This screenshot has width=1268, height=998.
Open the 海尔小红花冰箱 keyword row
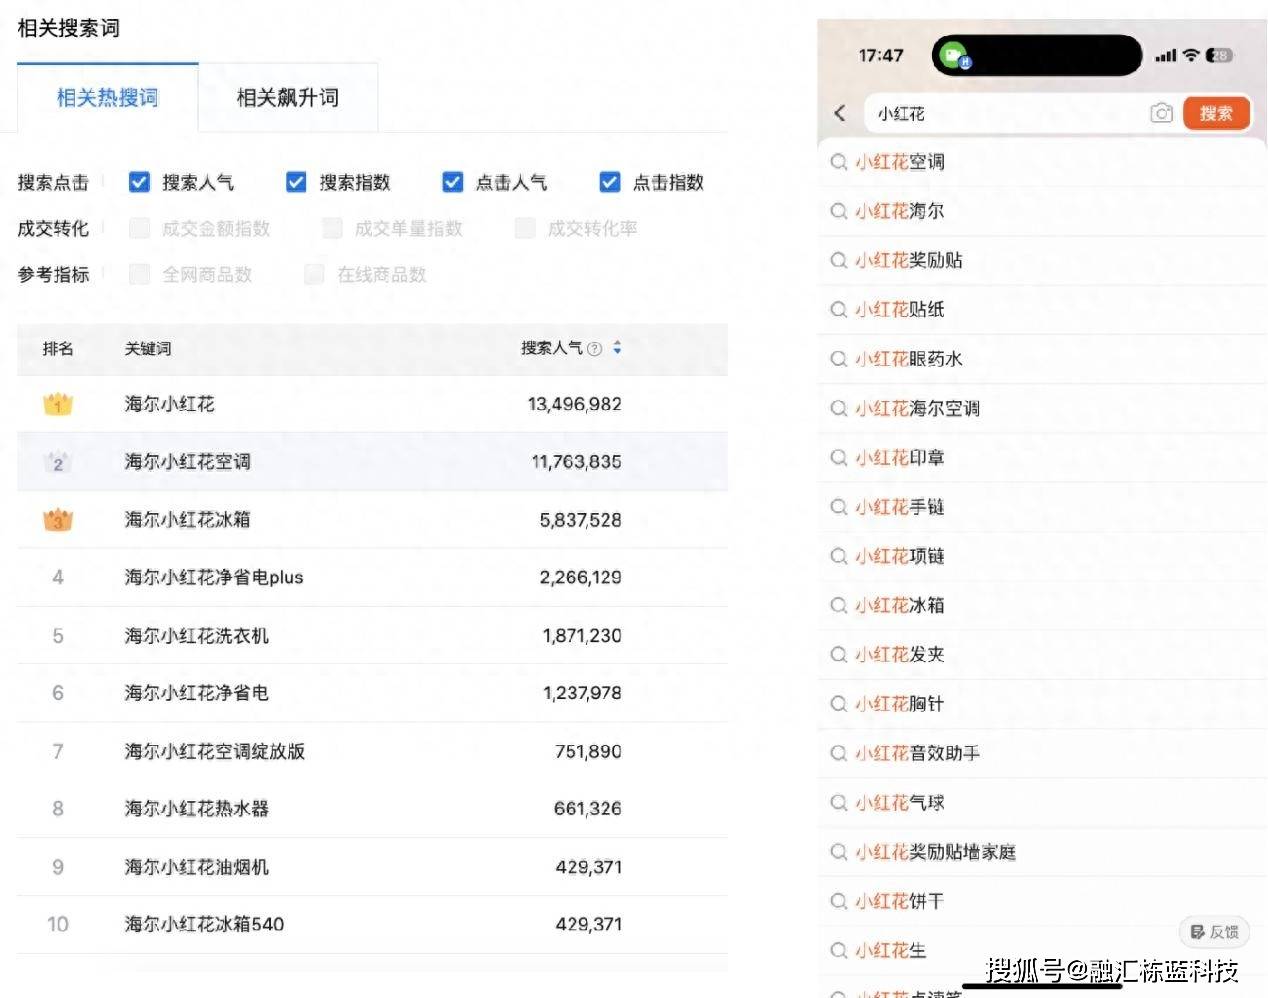188,520
